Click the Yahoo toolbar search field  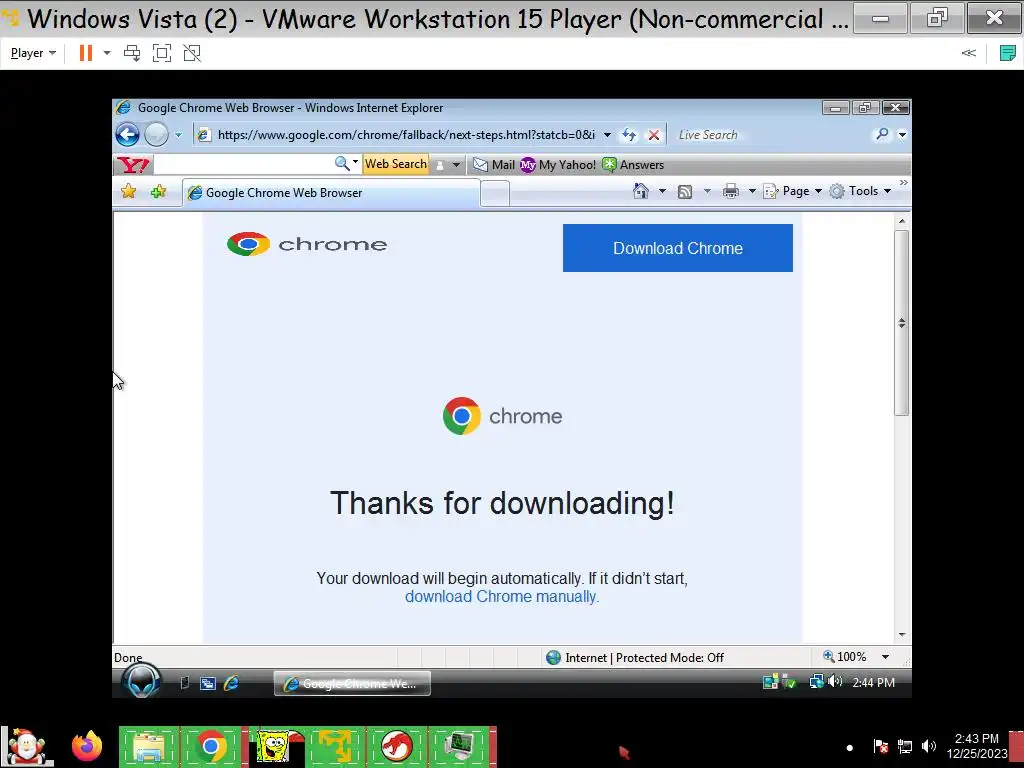pyautogui.click(x=244, y=164)
